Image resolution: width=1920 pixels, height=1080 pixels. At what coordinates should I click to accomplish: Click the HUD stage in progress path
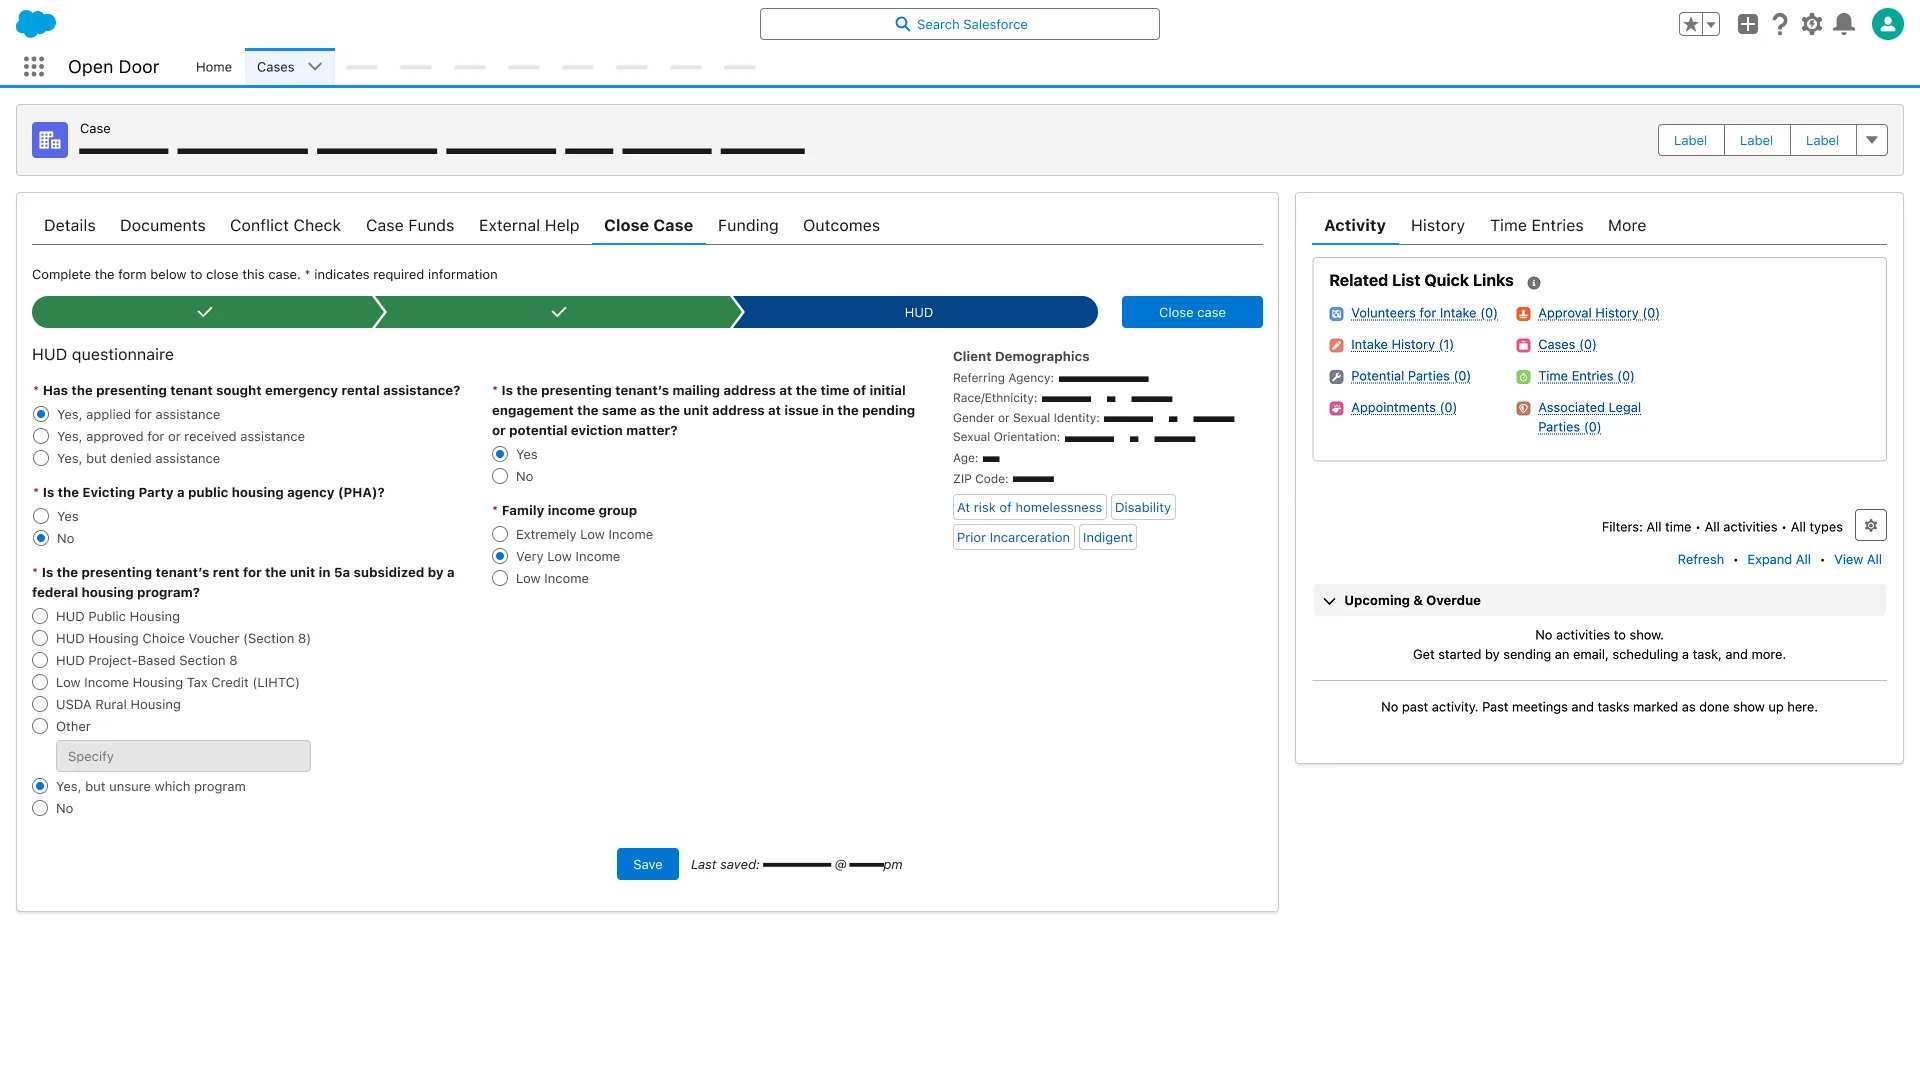918,312
